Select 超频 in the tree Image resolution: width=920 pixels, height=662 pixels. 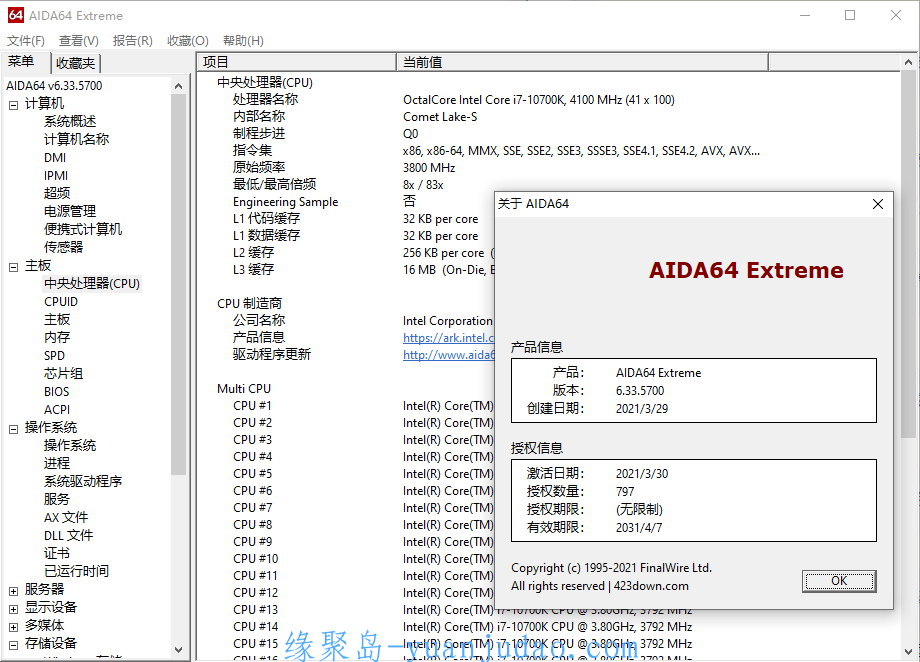pyautogui.click(x=57, y=193)
